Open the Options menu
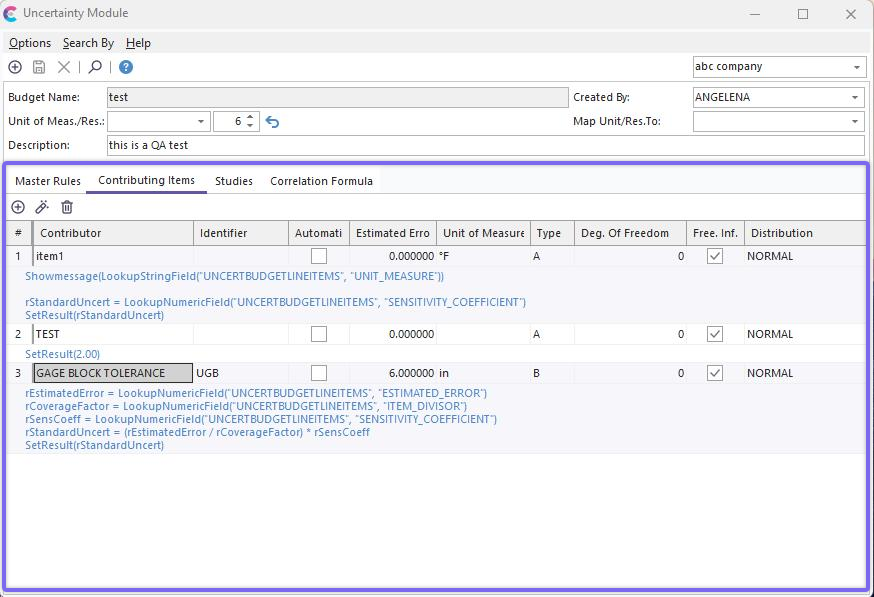Viewport: 874px width, 597px height. click(30, 43)
